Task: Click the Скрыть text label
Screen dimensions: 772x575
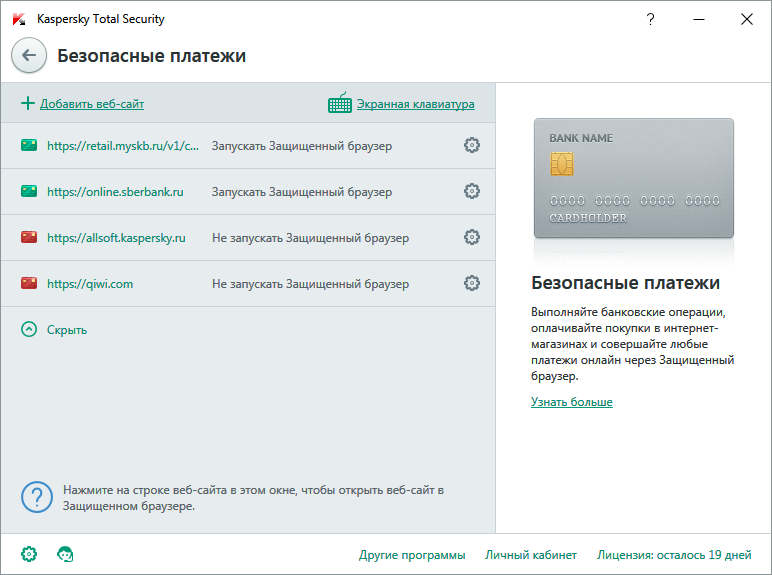Action: tap(67, 330)
